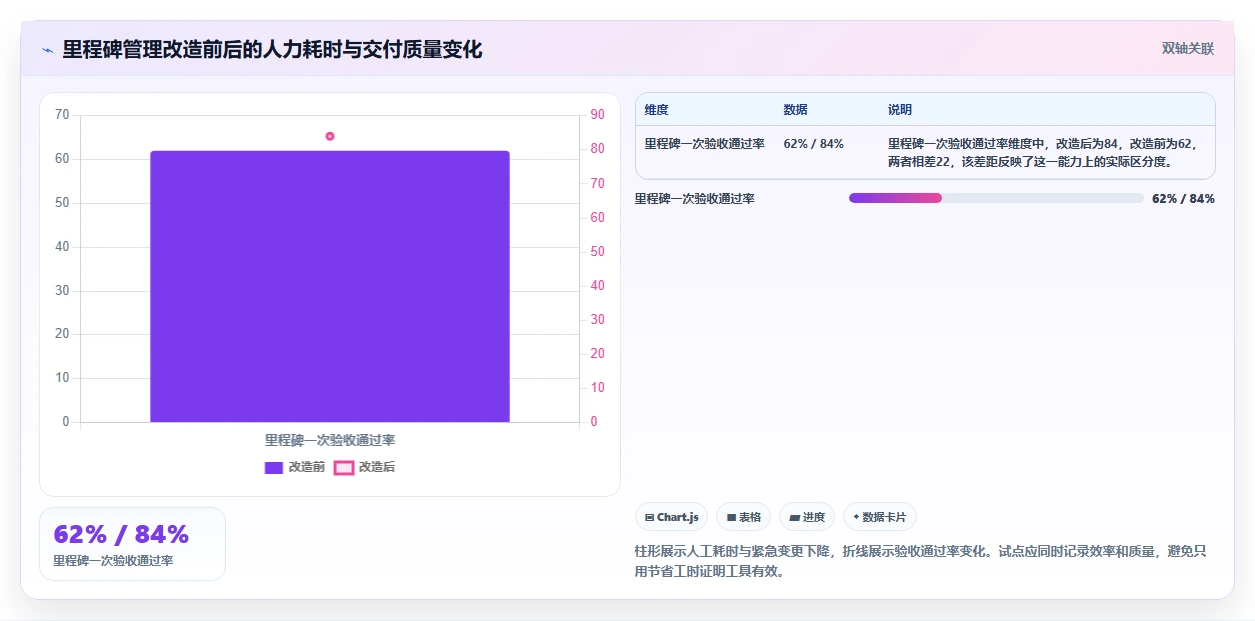The width and height of the screenshot is (1255, 621).
Task: Click the purple 改造前 bar in chart
Action: (330, 286)
